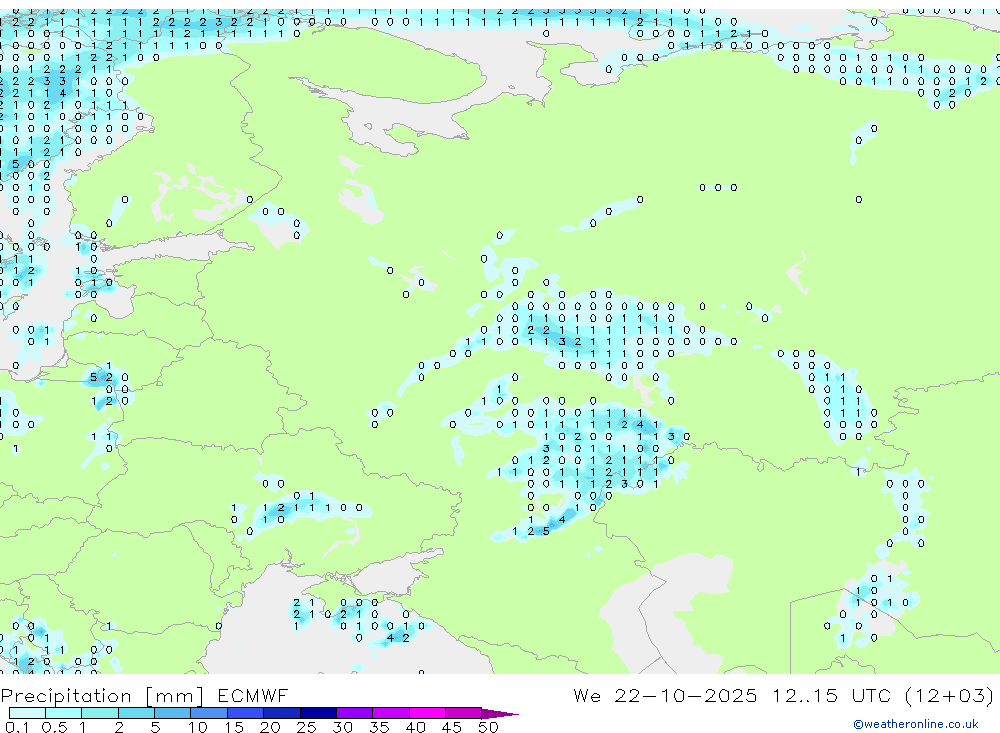The width and height of the screenshot is (1000, 733).
Task: Pick the 10–15 mm legend swatch
Action: pyautogui.click(x=209, y=713)
